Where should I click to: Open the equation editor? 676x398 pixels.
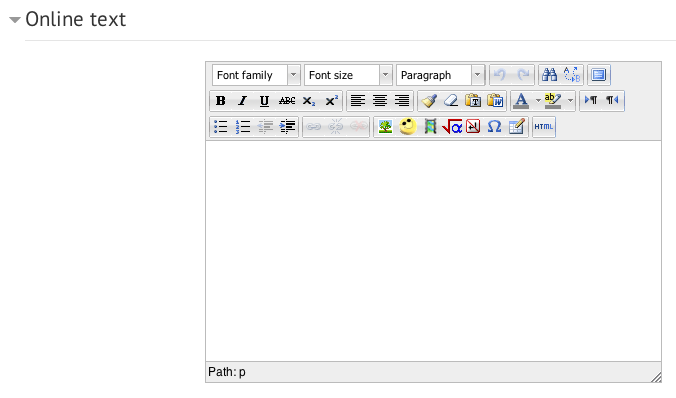click(x=452, y=127)
